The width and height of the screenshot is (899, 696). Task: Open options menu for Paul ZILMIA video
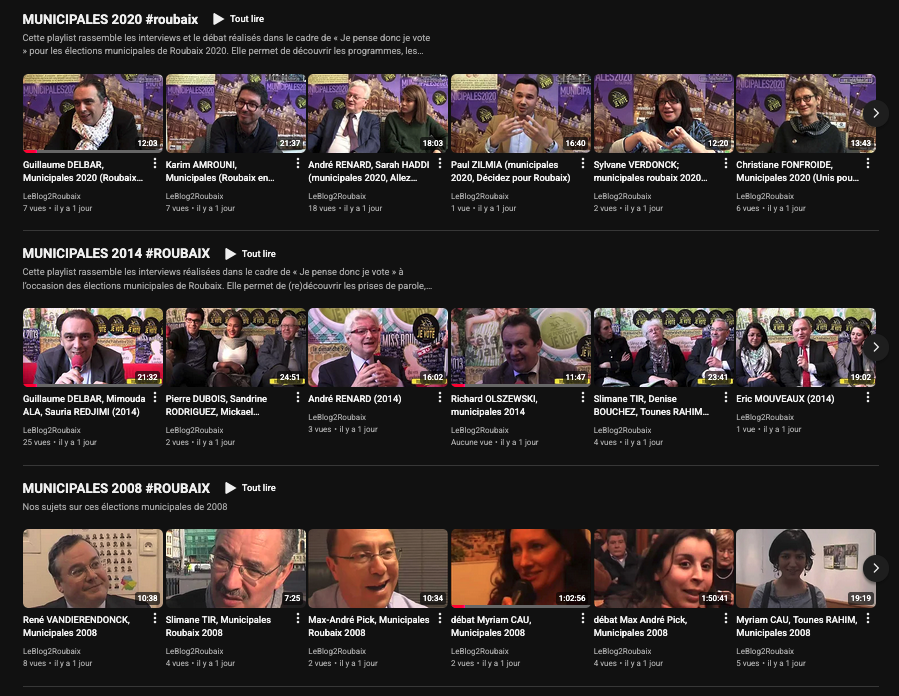(583, 165)
